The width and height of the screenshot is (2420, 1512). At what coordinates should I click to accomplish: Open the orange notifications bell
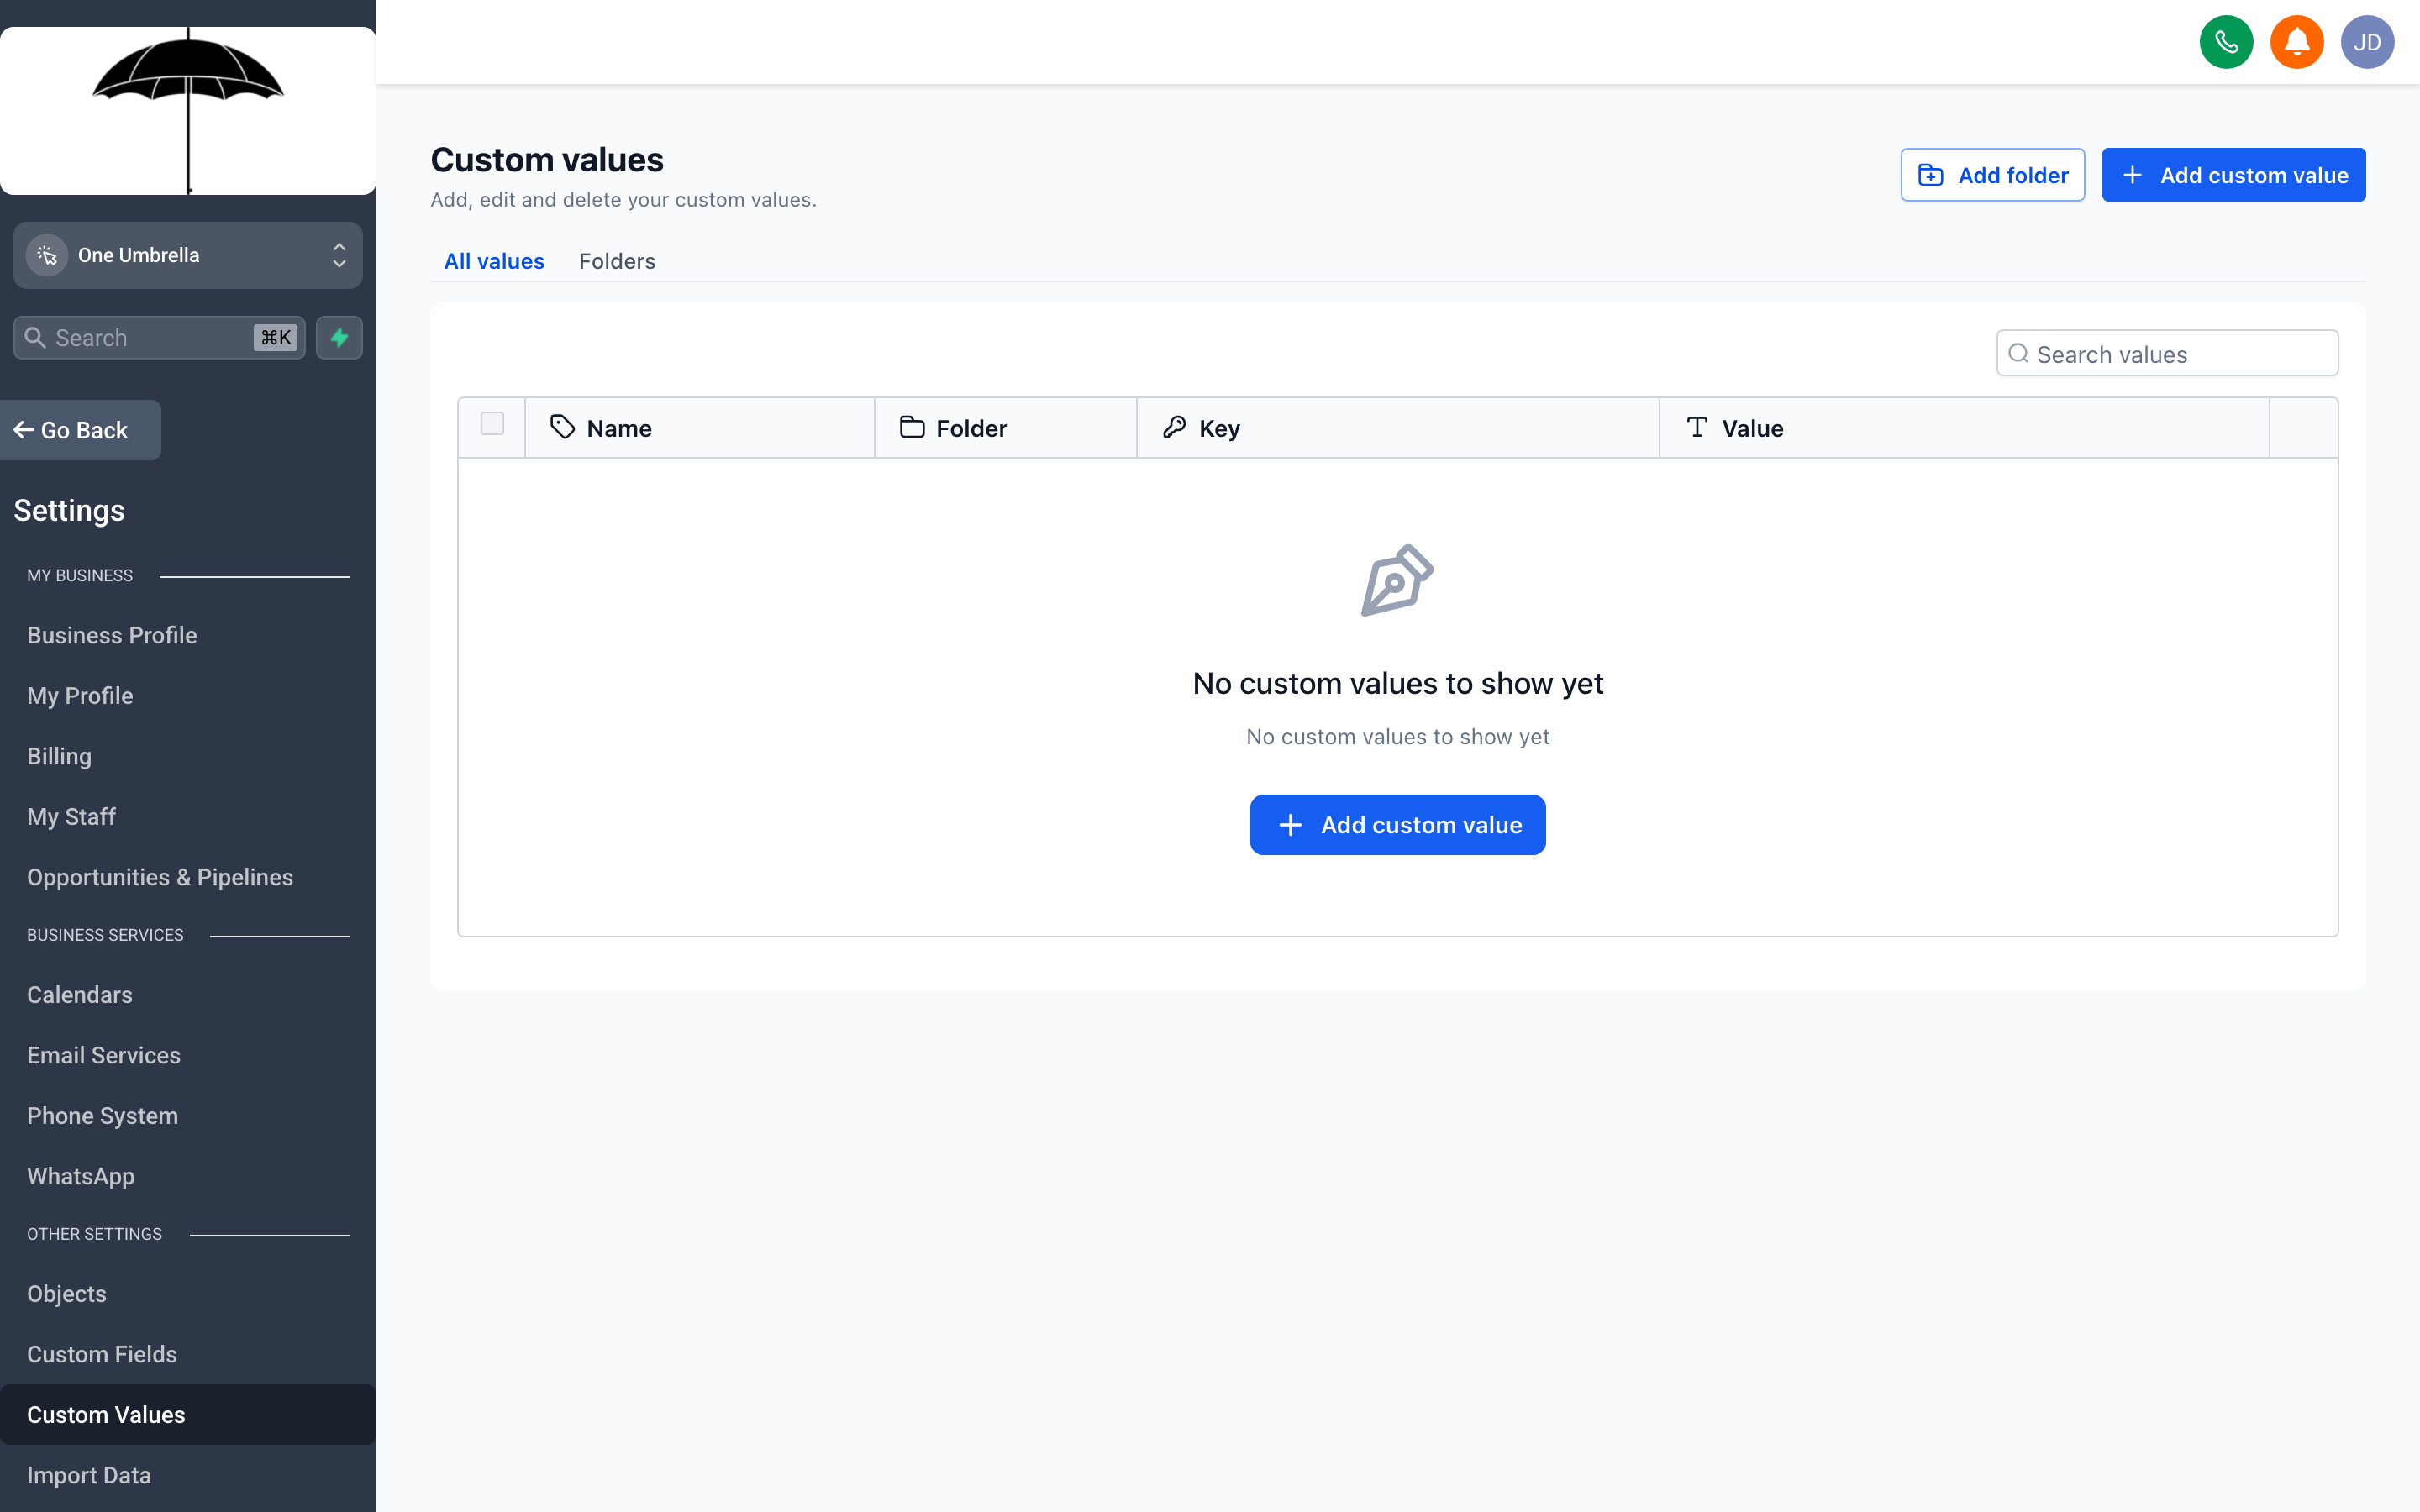[x=2297, y=42]
